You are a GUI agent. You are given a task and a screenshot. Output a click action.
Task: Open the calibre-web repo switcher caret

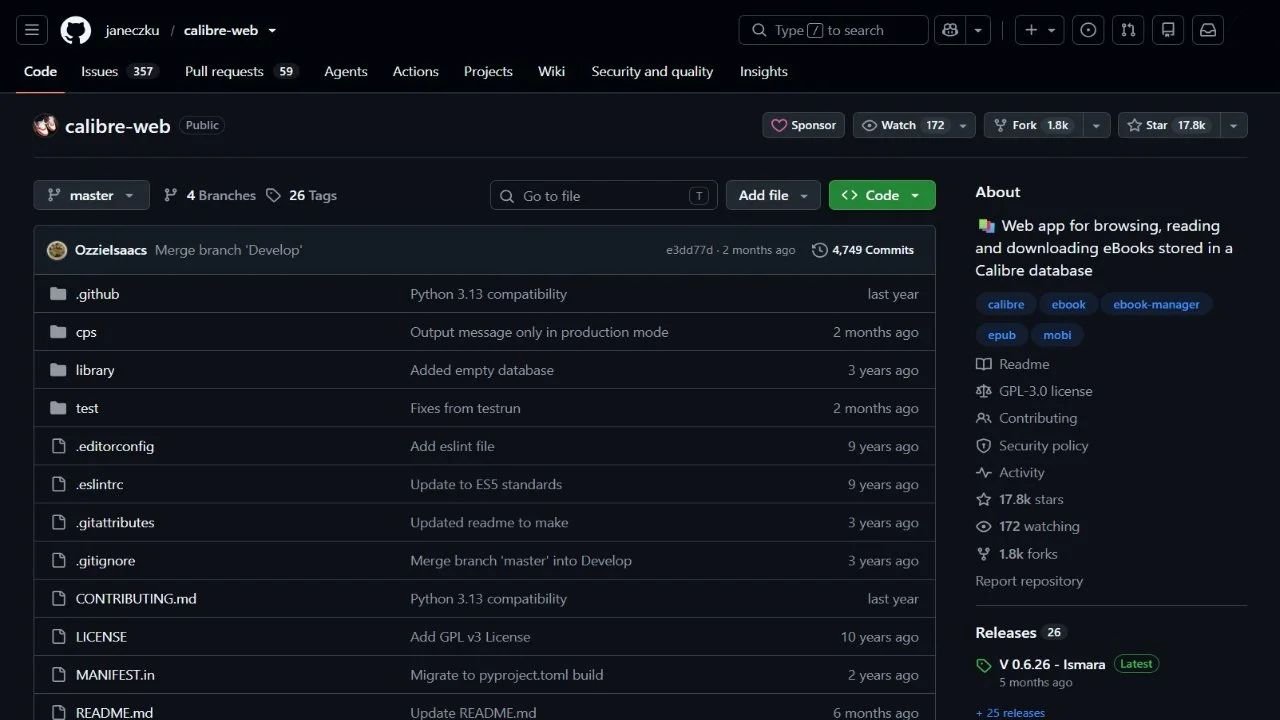pos(272,30)
